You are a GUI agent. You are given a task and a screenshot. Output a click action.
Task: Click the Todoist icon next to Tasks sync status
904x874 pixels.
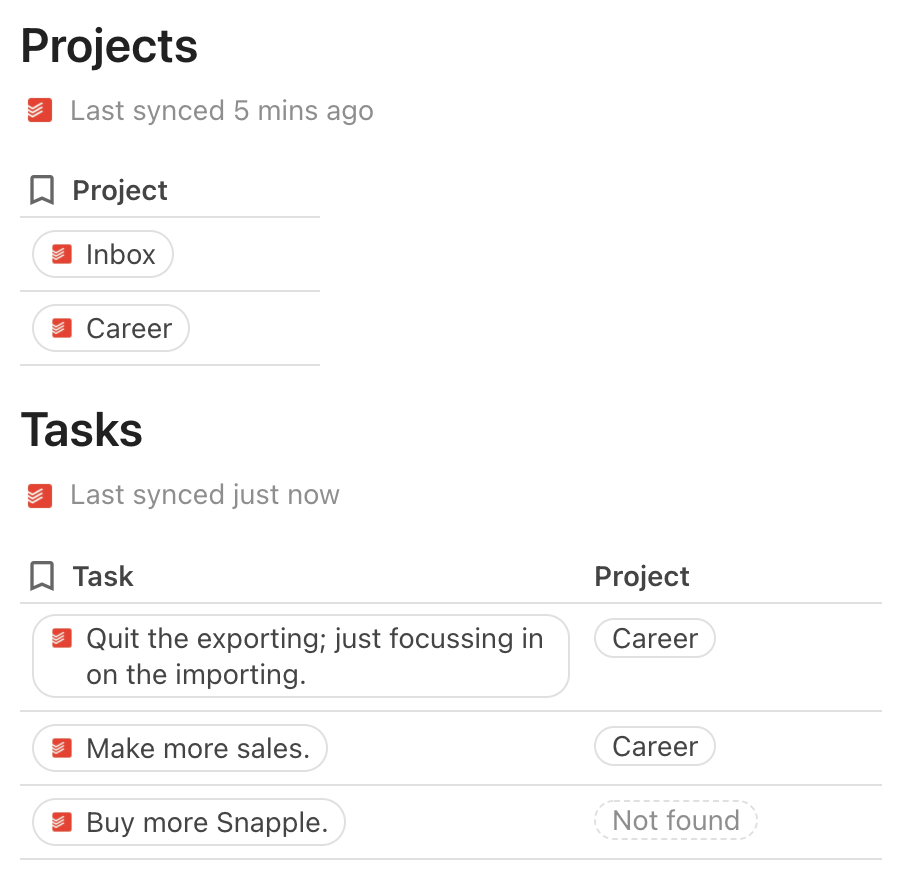tap(40, 494)
